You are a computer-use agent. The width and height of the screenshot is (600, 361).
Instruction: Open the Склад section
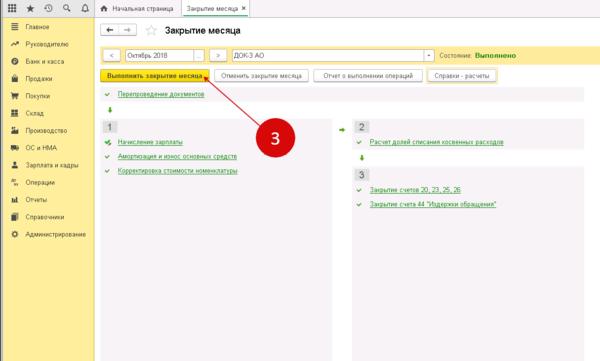[34, 113]
